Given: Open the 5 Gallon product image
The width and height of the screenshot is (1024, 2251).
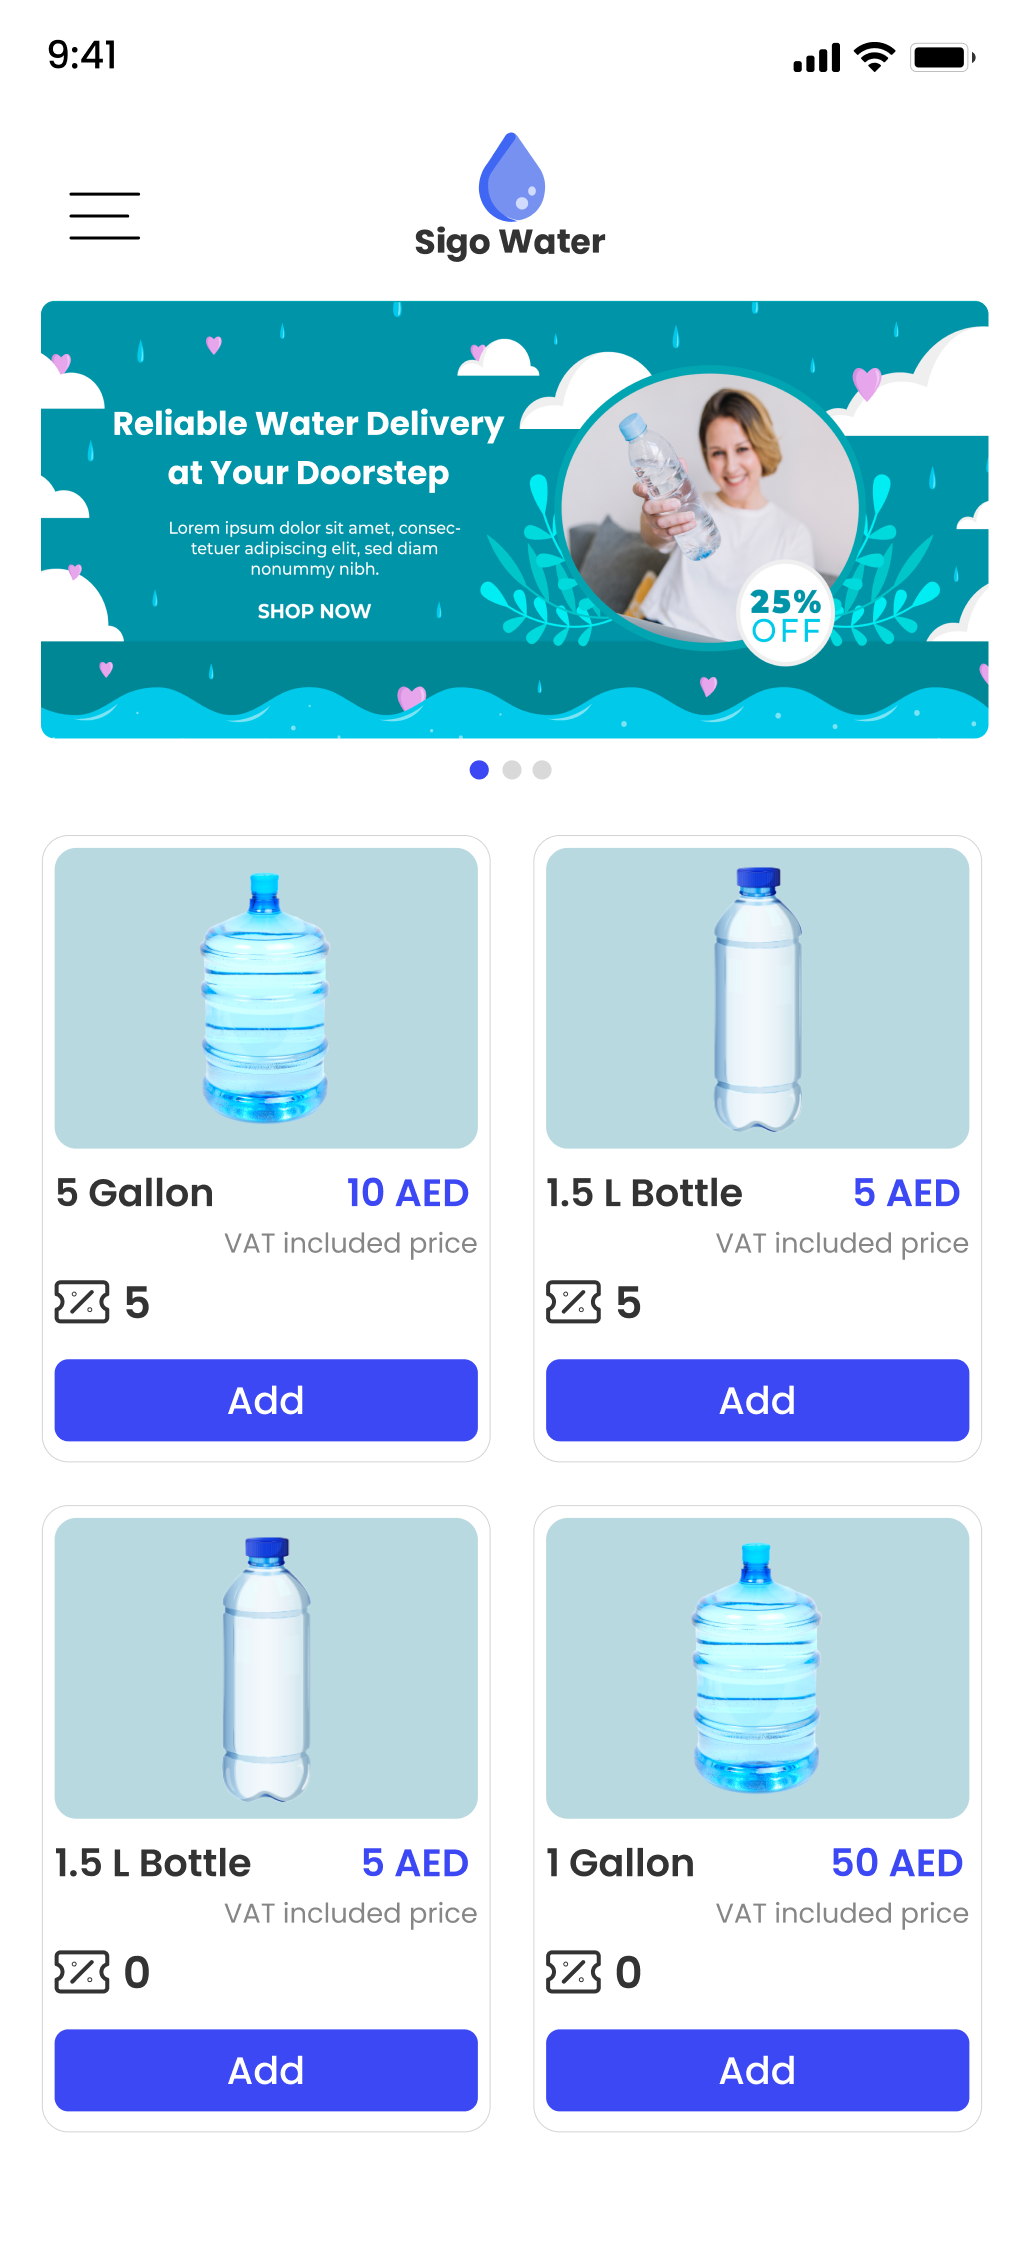Looking at the screenshot, I should 266,998.
